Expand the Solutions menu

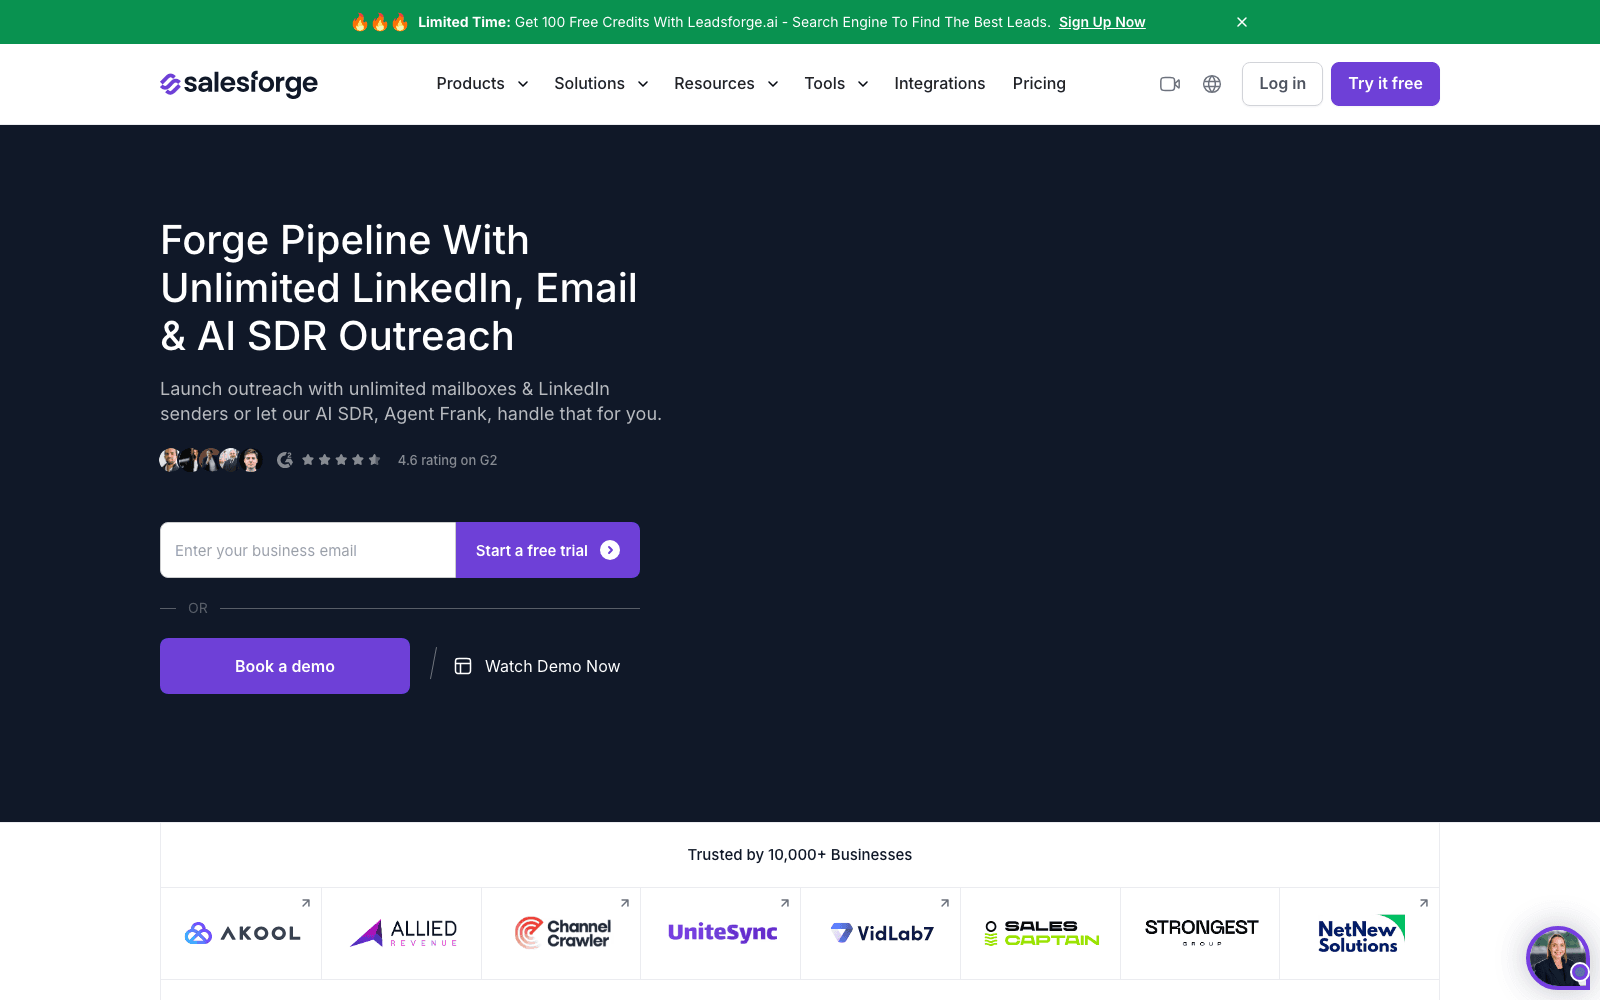tap(601, 84)
